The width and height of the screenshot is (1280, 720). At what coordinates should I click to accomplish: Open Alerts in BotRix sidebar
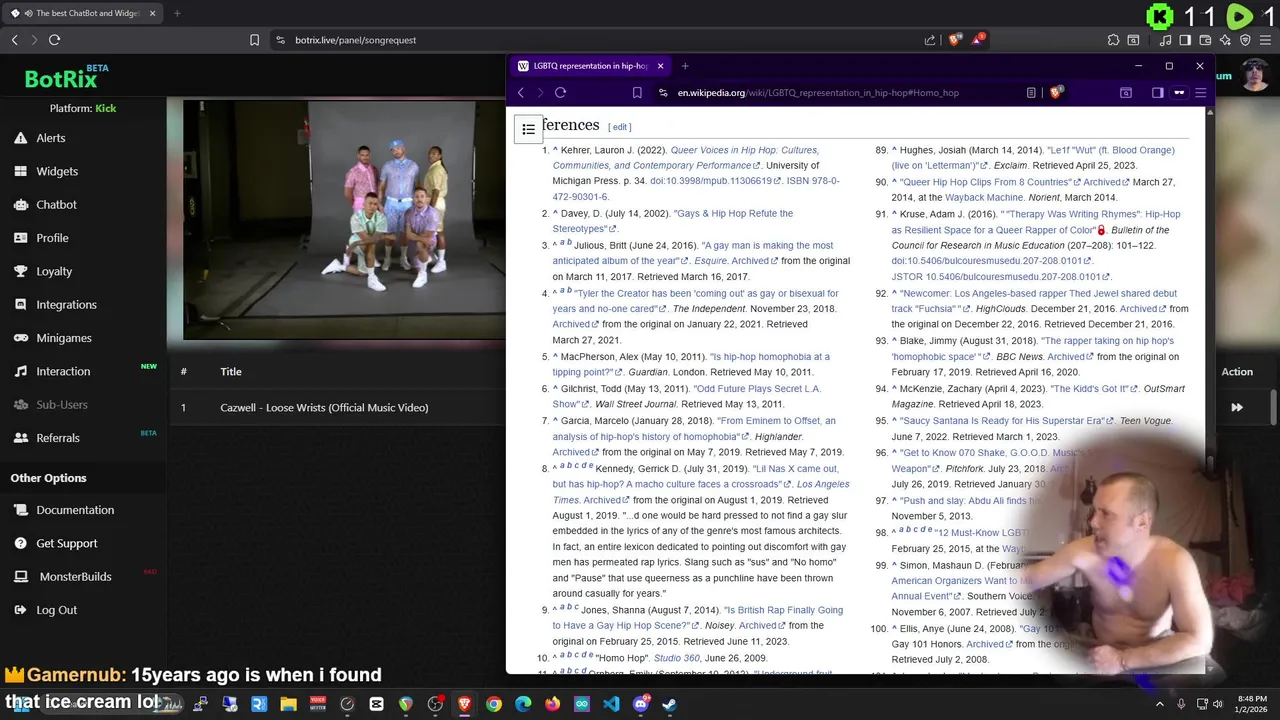[51, 138]
